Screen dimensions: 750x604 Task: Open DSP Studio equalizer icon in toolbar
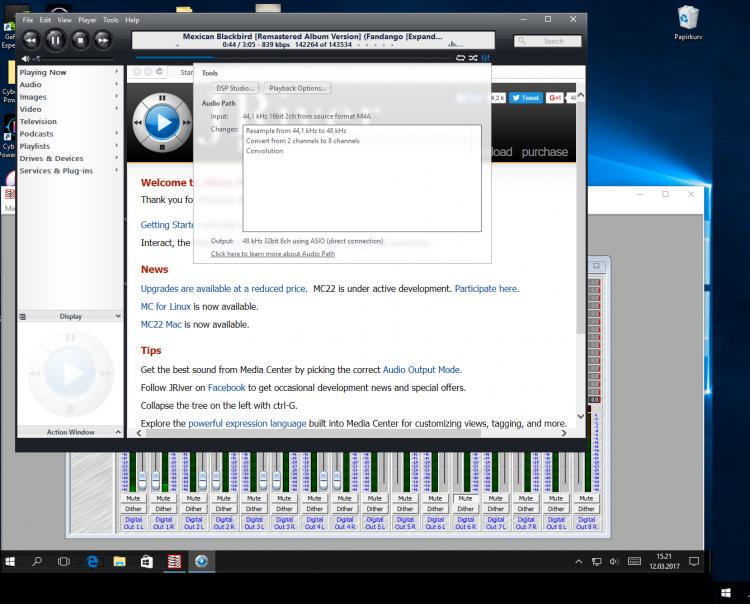pos(486,58)
